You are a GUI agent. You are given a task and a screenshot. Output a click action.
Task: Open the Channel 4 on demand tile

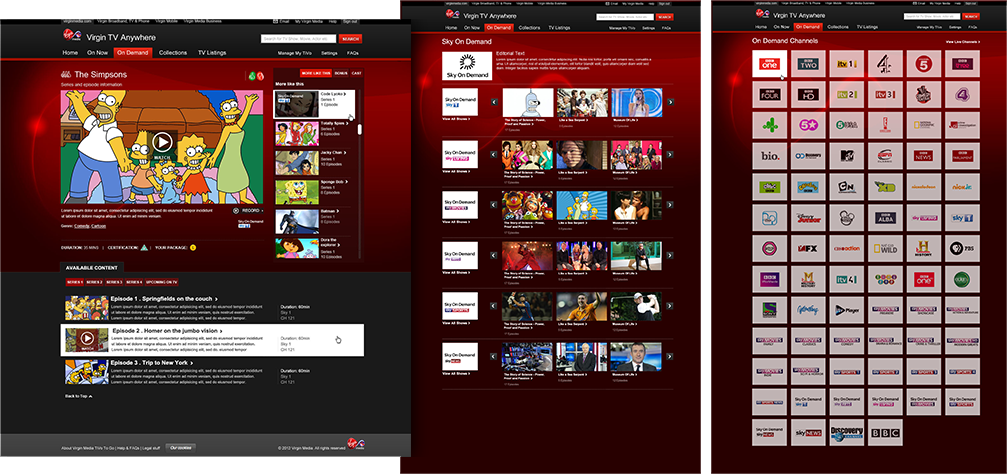(885, 65)
